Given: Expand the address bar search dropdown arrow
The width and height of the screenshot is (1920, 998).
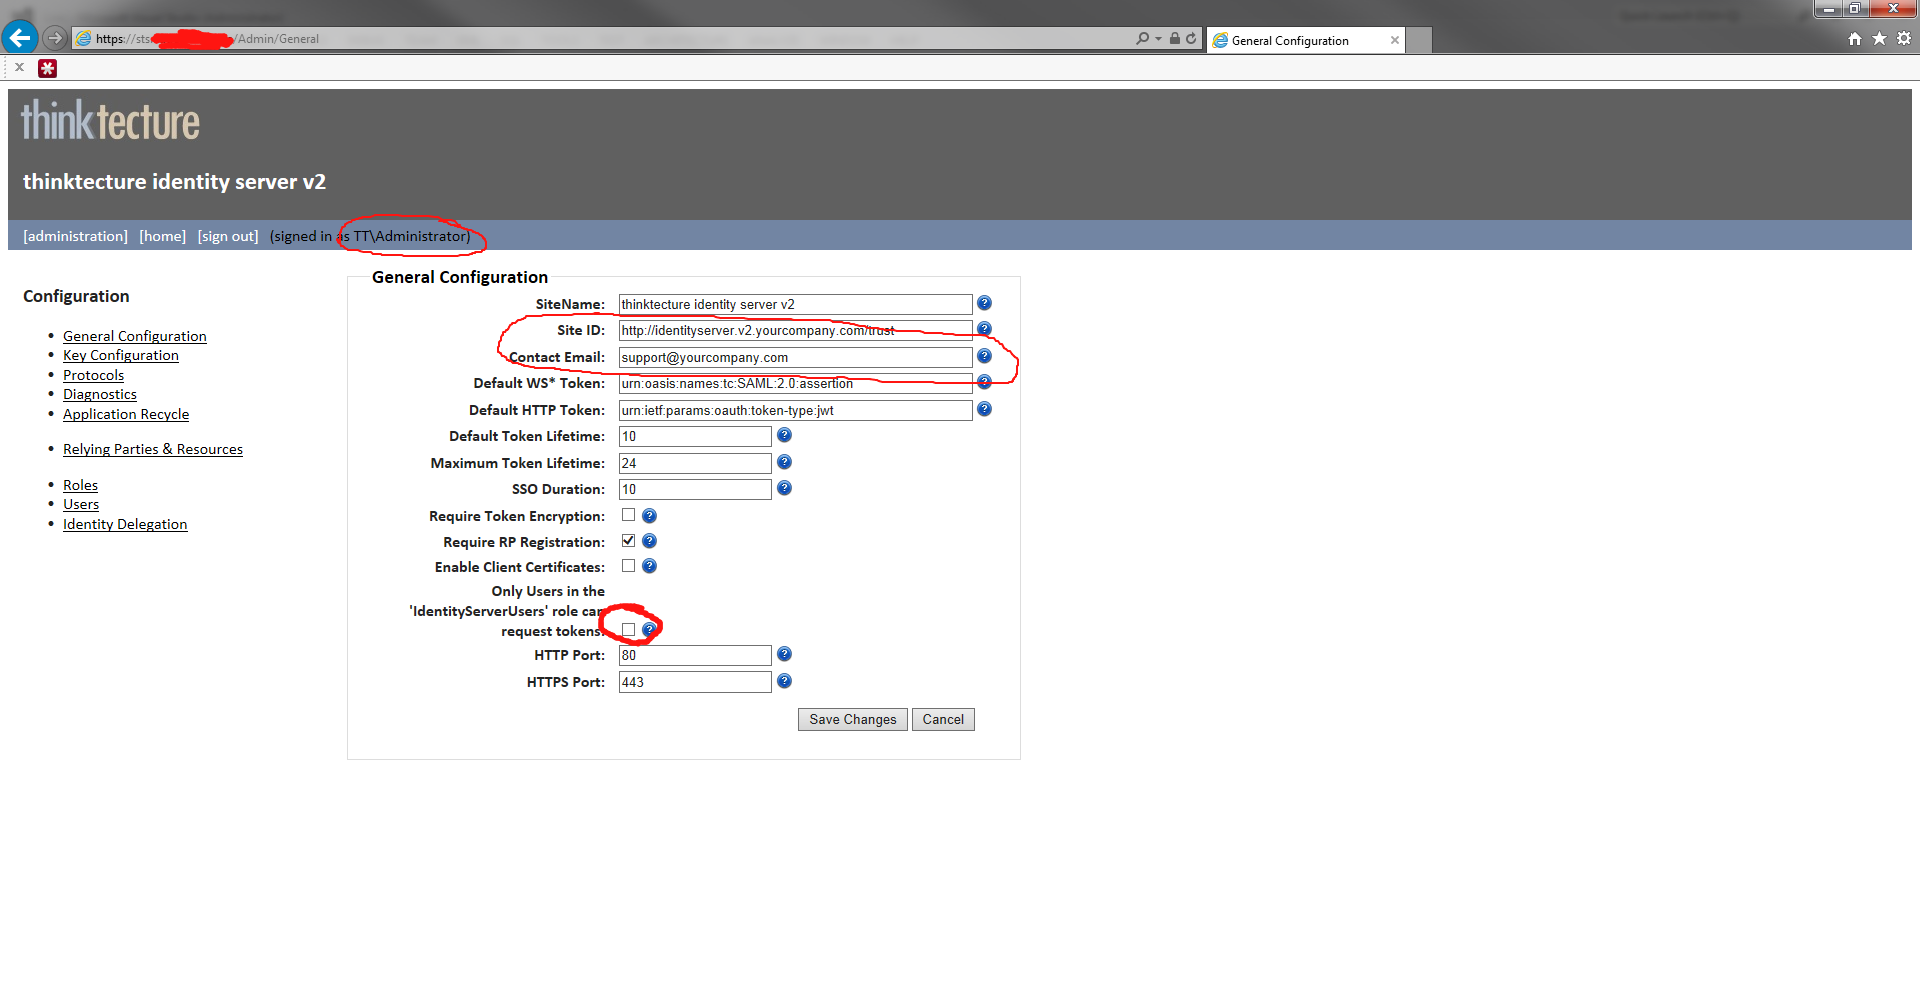Looking at the screenshot, I should tap(1158, 39).
